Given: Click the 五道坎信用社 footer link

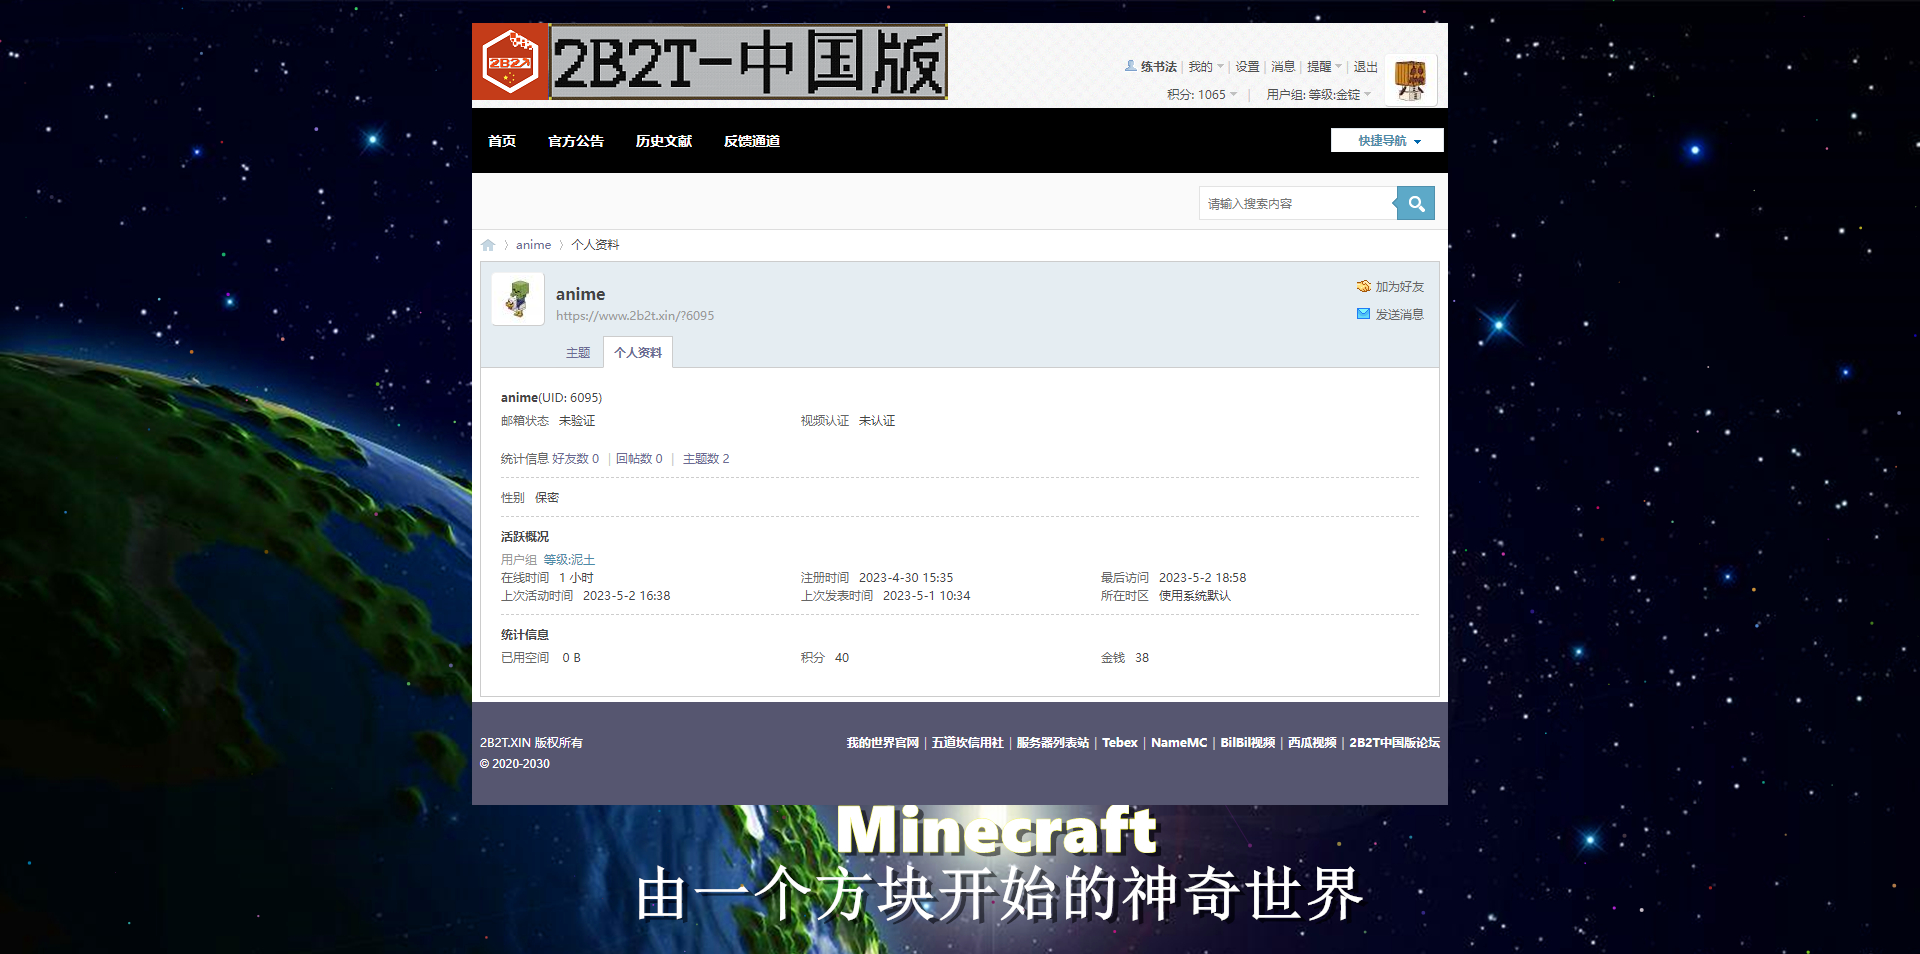Looking at the screenshot, I should tap(967, 743).
